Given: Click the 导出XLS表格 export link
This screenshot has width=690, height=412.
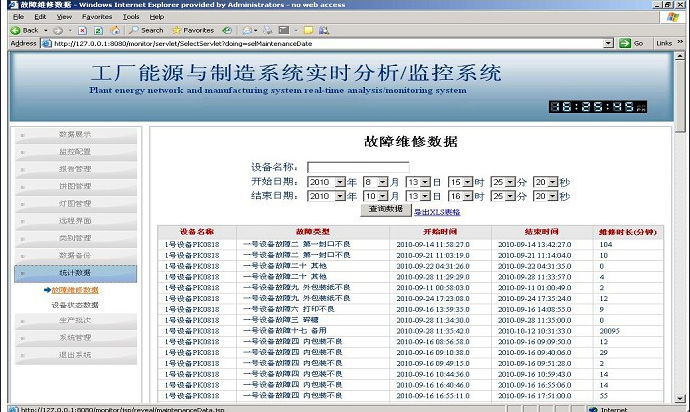Looking at the screenshot, I should point(437,211).
